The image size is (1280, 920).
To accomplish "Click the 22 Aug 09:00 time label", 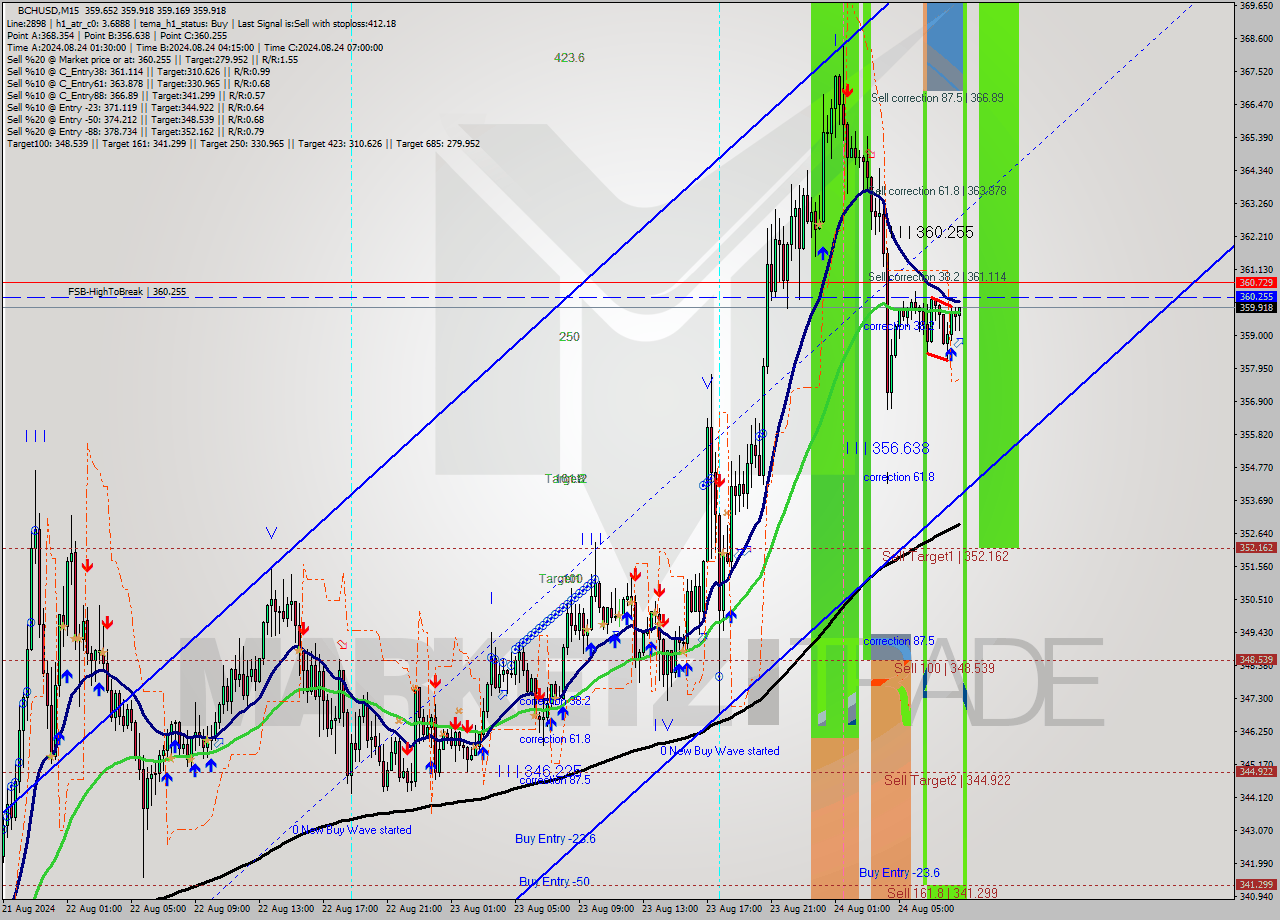I will (x=222, y=909).
